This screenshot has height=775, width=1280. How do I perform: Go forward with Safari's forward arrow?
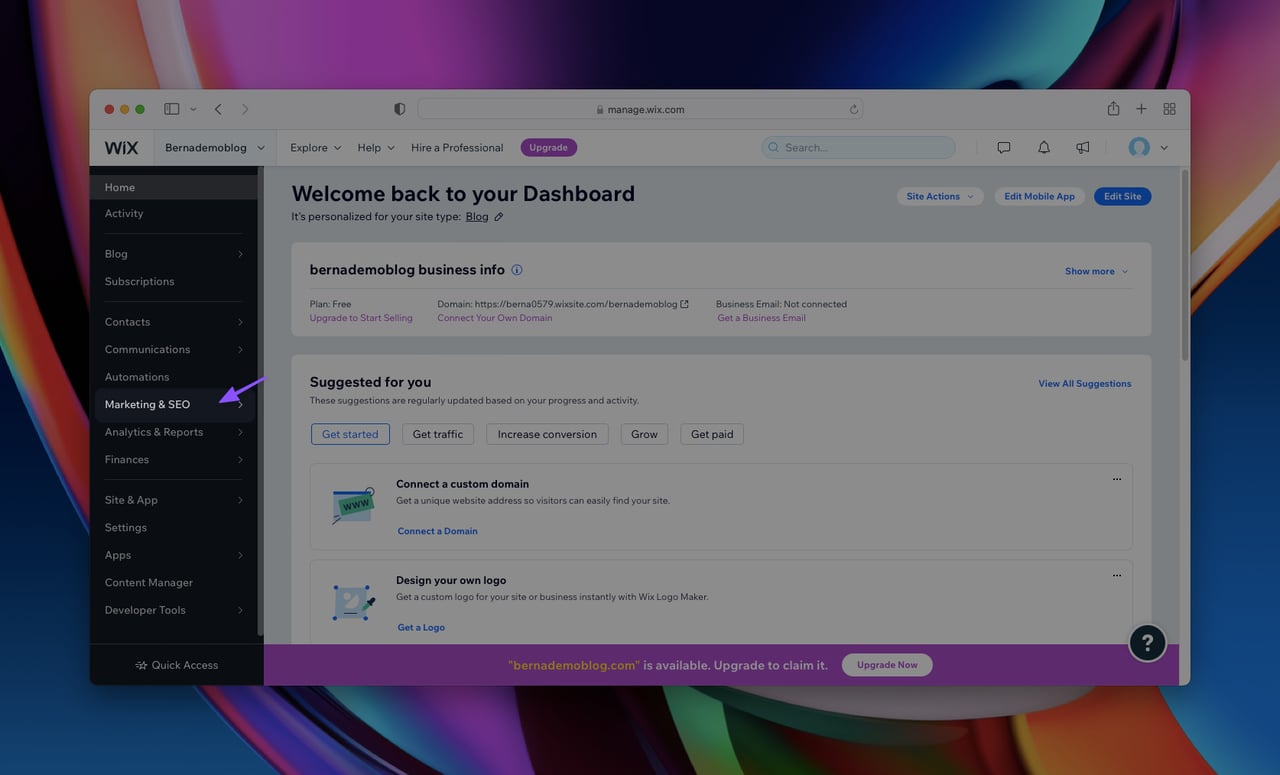pos(245,109)
